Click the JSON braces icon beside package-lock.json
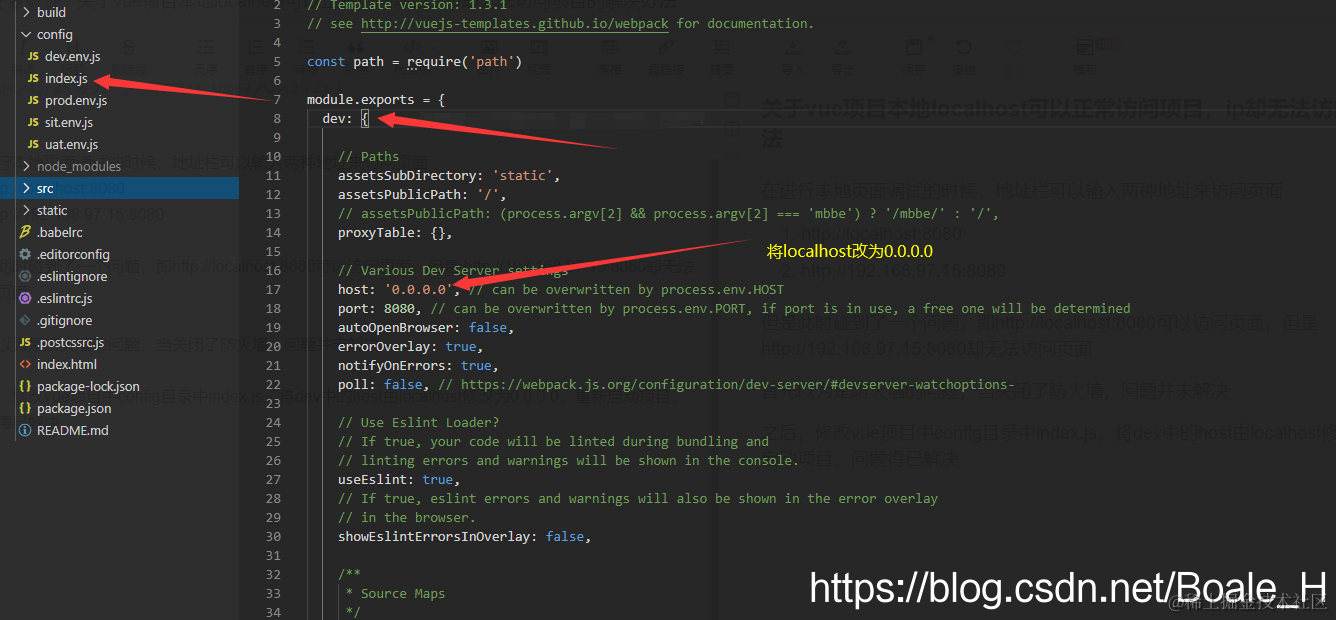The width and height of the screenshot is (1336, 620). click(x=26, y=387)
